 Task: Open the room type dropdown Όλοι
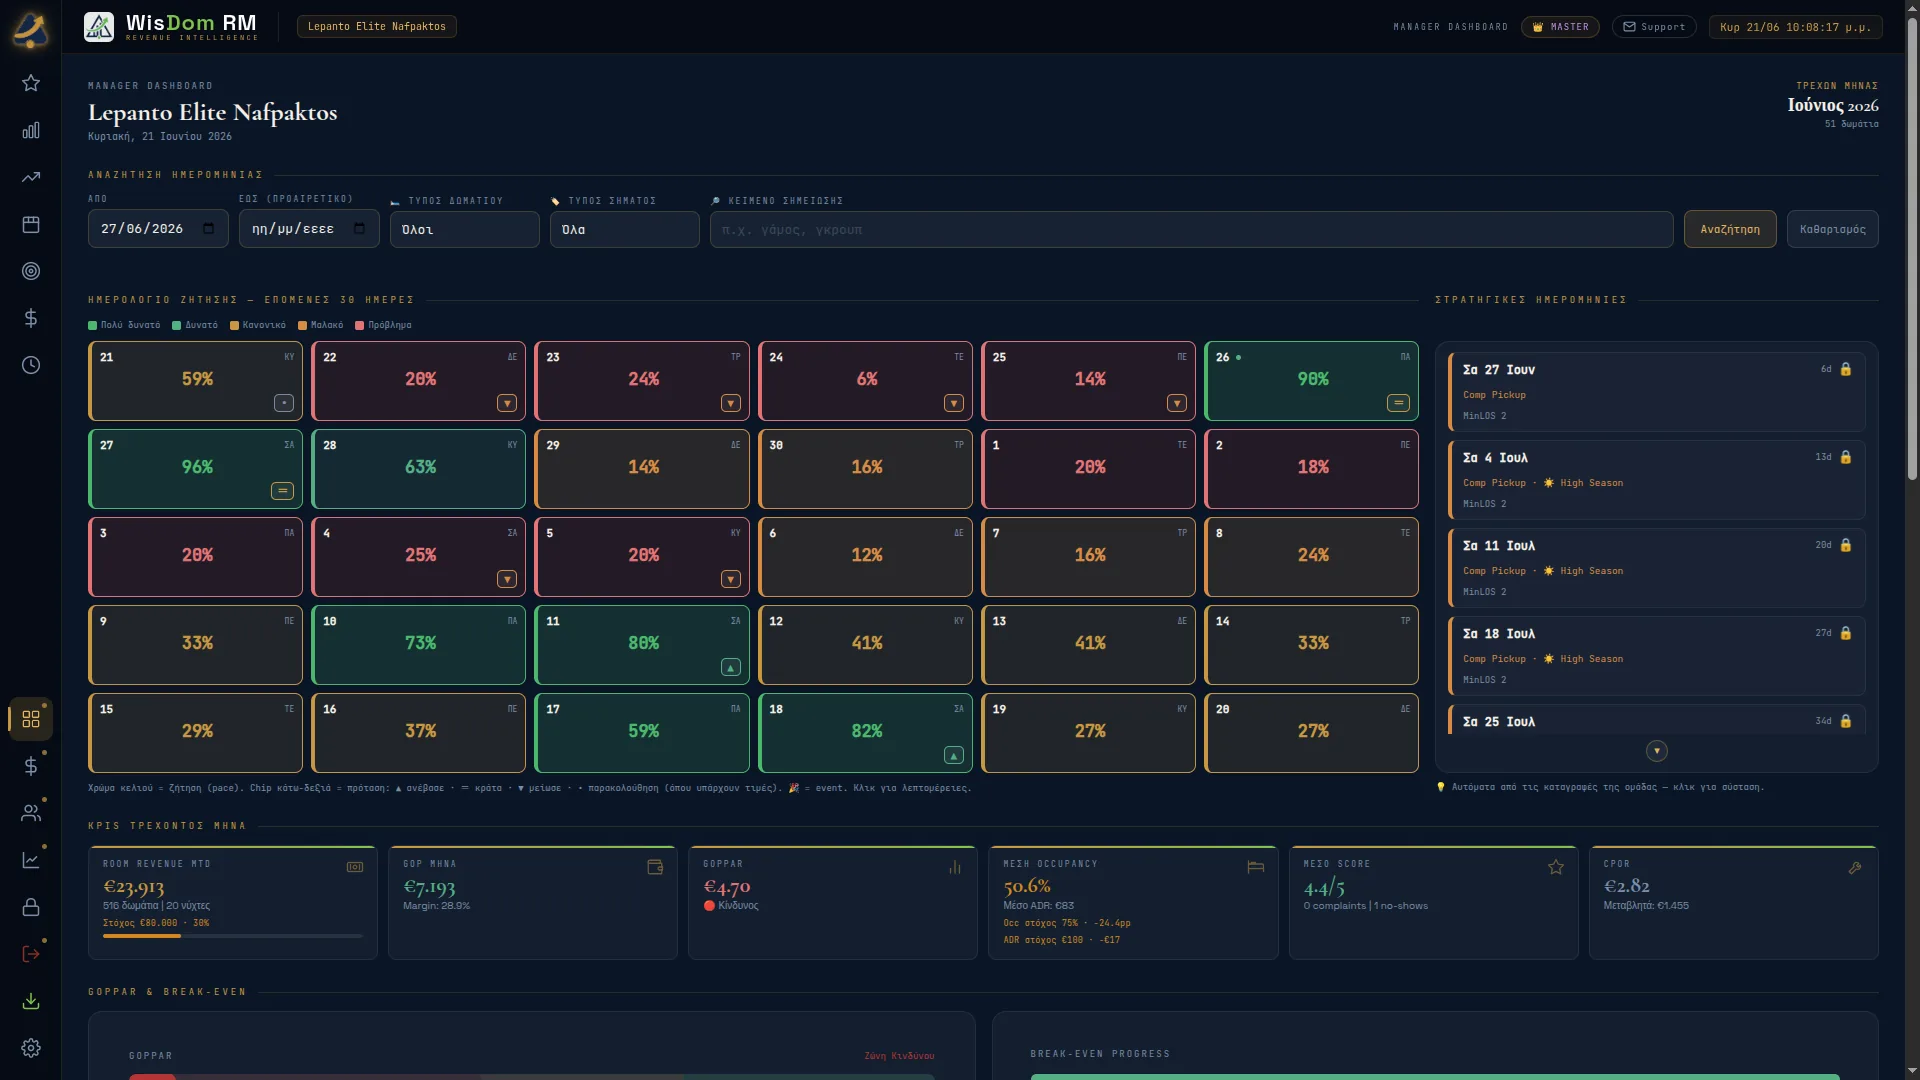(x=464, y=229)
